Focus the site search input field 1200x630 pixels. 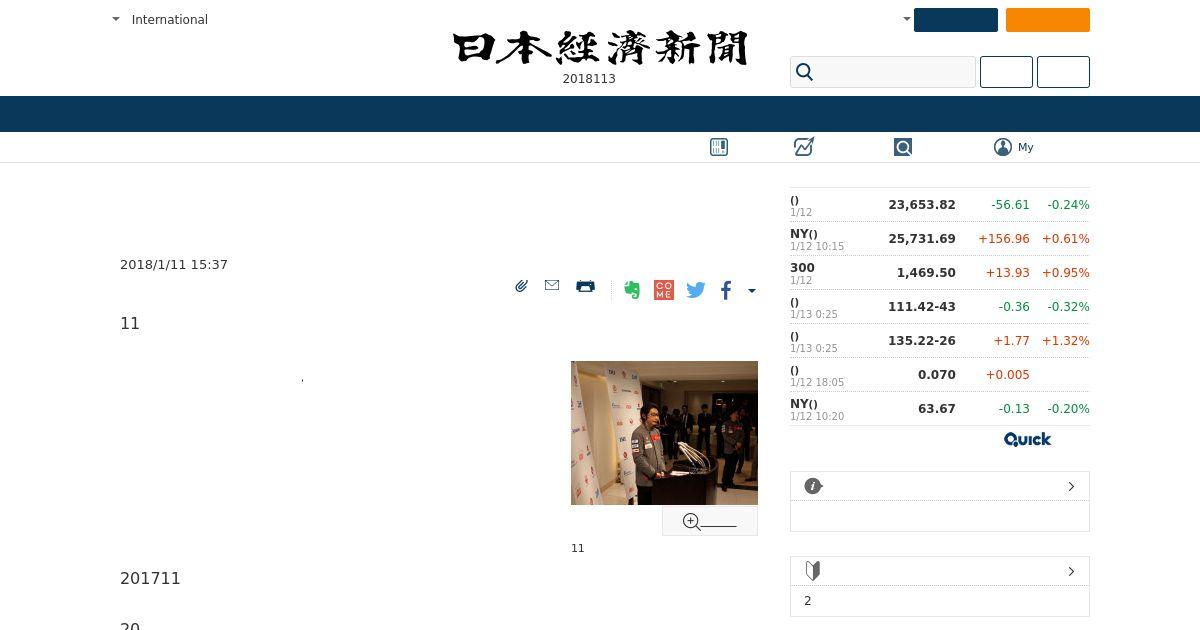tap(883, 72)
